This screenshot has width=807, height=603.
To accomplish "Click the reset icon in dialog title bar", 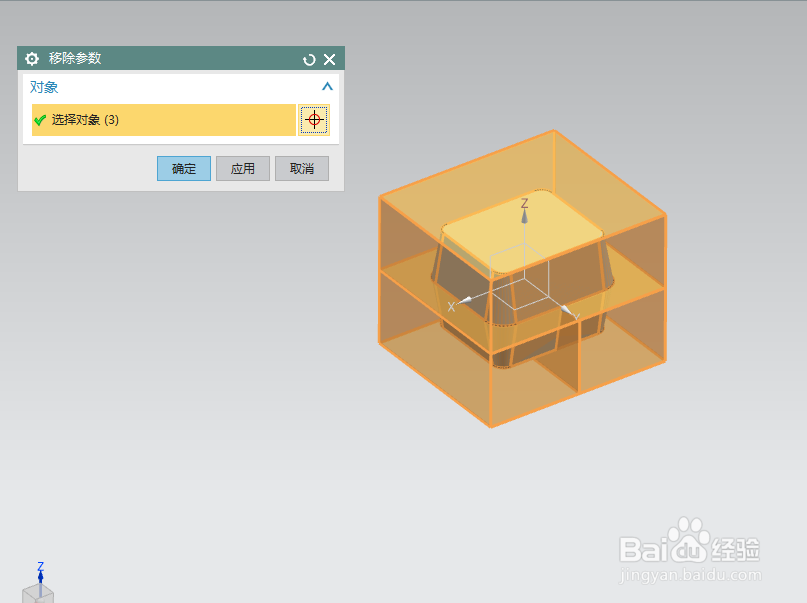I will (309, 60).
